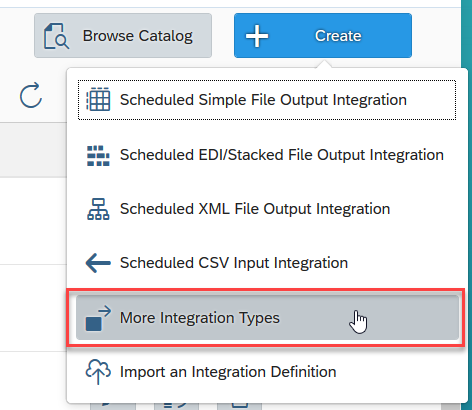Choose Scheduled CSV Input Integration
The height and width of the screenshot is (410, 472).
click(x=234, y=263)
